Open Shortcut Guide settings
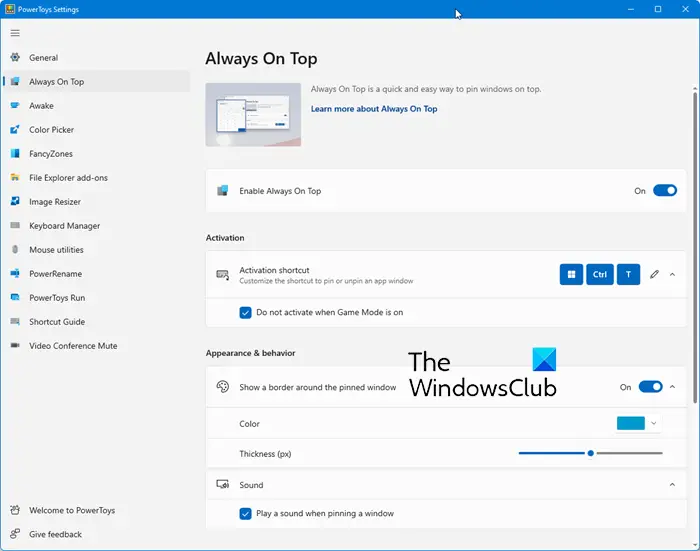The height and width of the screenshot is (551, 700). coord(96,322)
